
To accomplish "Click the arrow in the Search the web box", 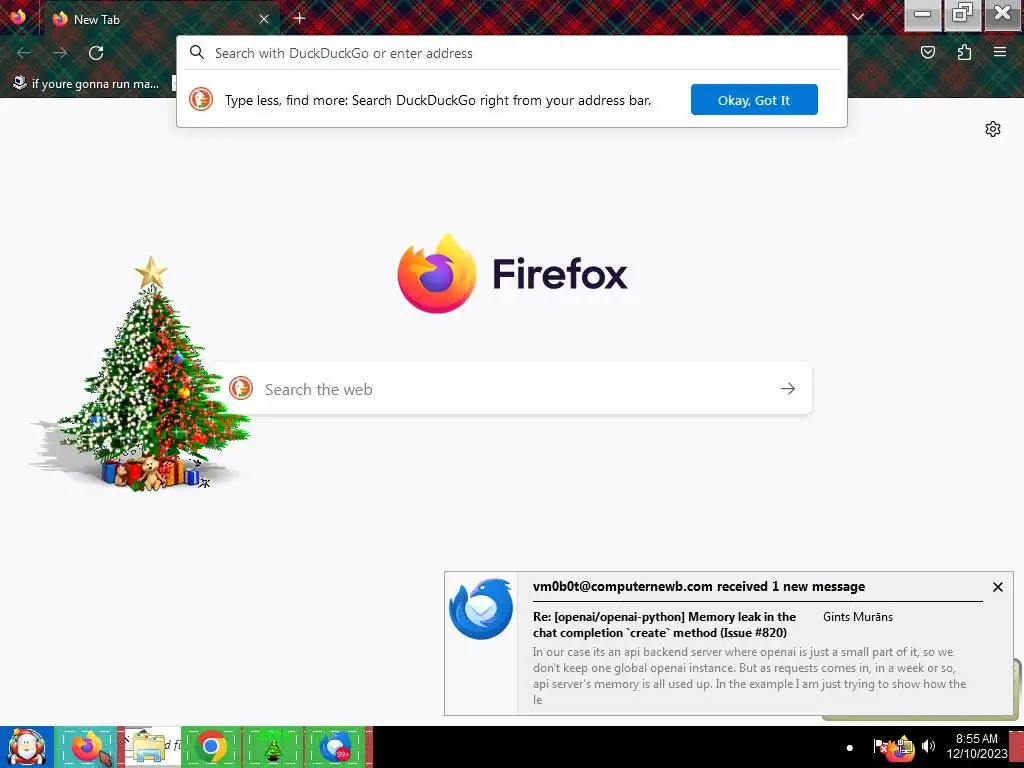I will [x=788, y=389].
